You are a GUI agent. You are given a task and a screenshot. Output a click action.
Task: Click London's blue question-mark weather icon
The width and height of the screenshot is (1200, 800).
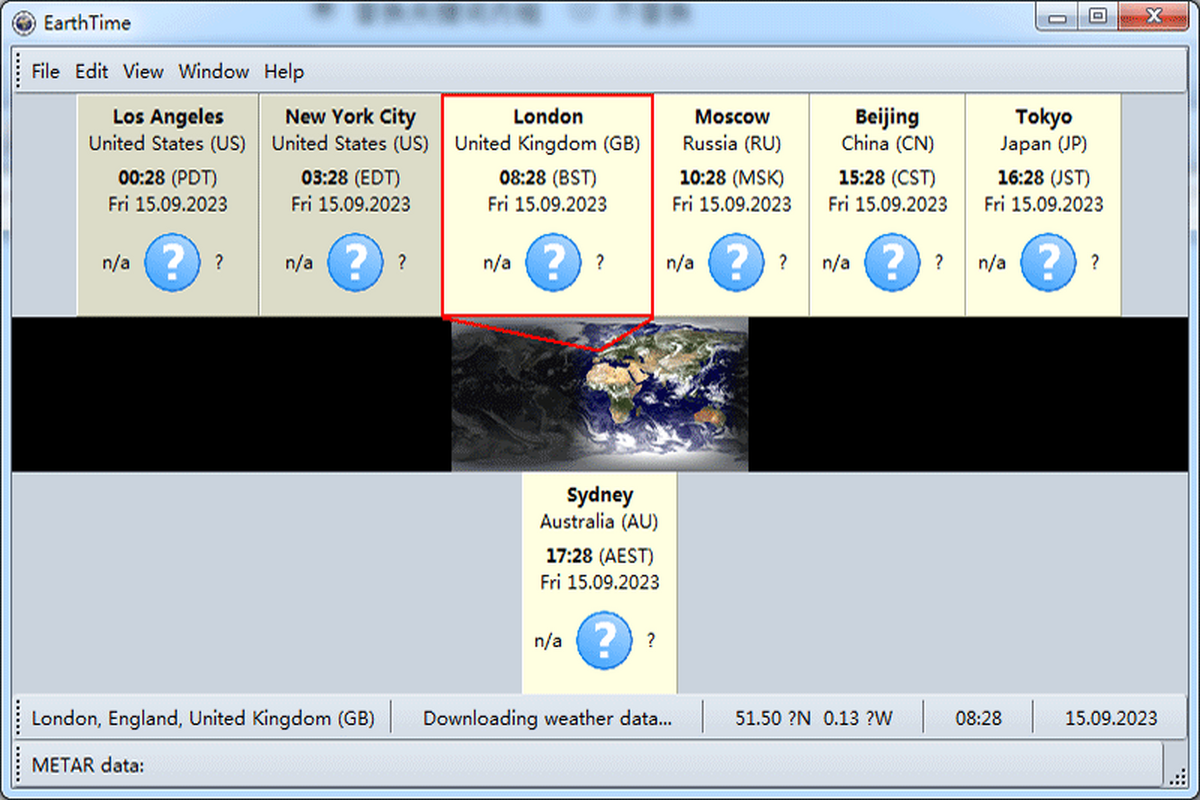coord(553,262)
